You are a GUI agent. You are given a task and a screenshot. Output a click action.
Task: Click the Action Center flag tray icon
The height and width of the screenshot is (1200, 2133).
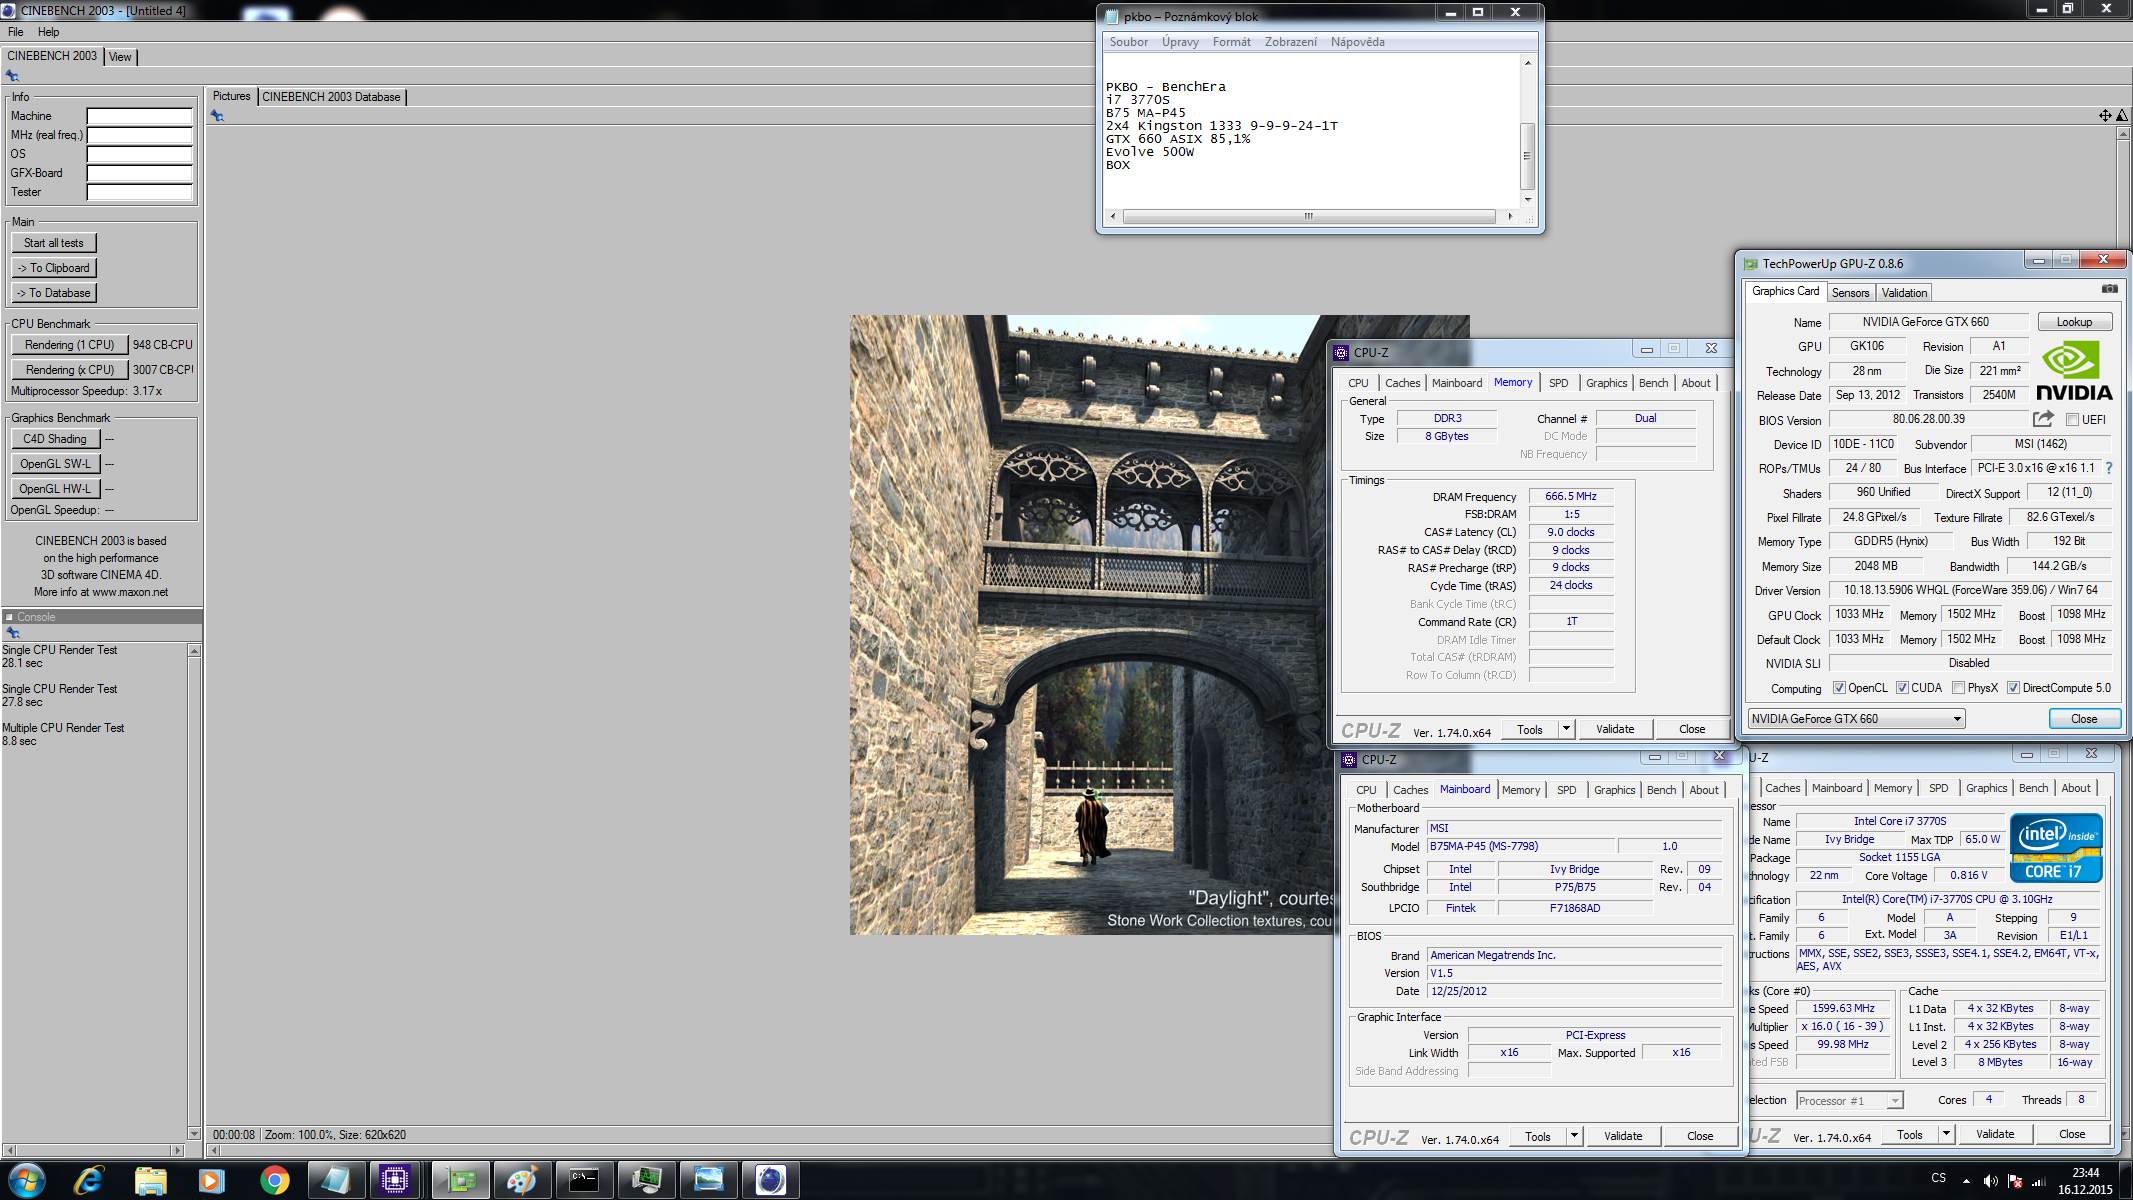pyautogui.click(x=2014, y=1181)
